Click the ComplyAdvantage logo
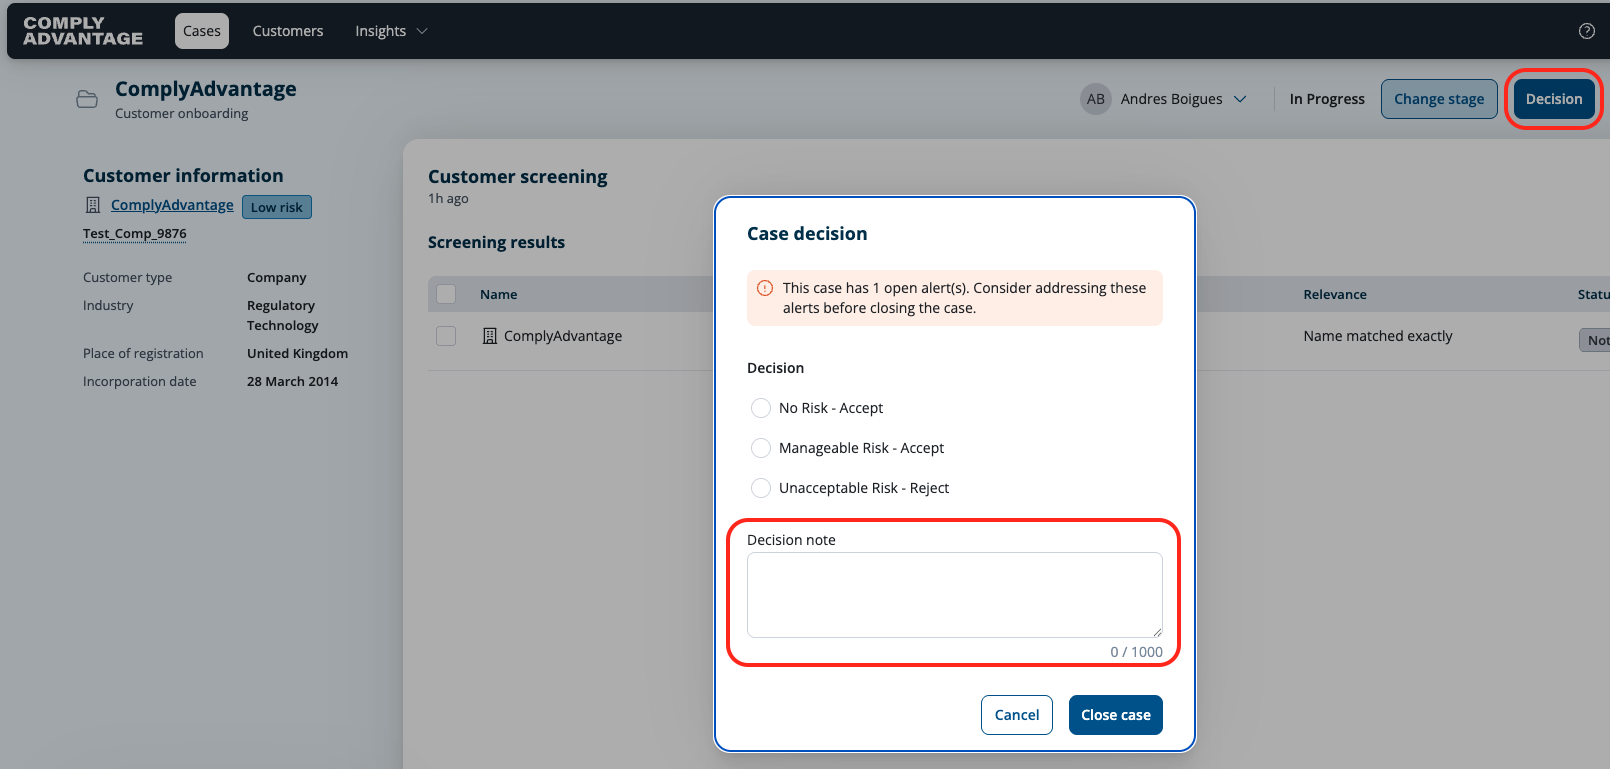The image size is (1610, 769). pyautogui.click(x=83, y=31)
